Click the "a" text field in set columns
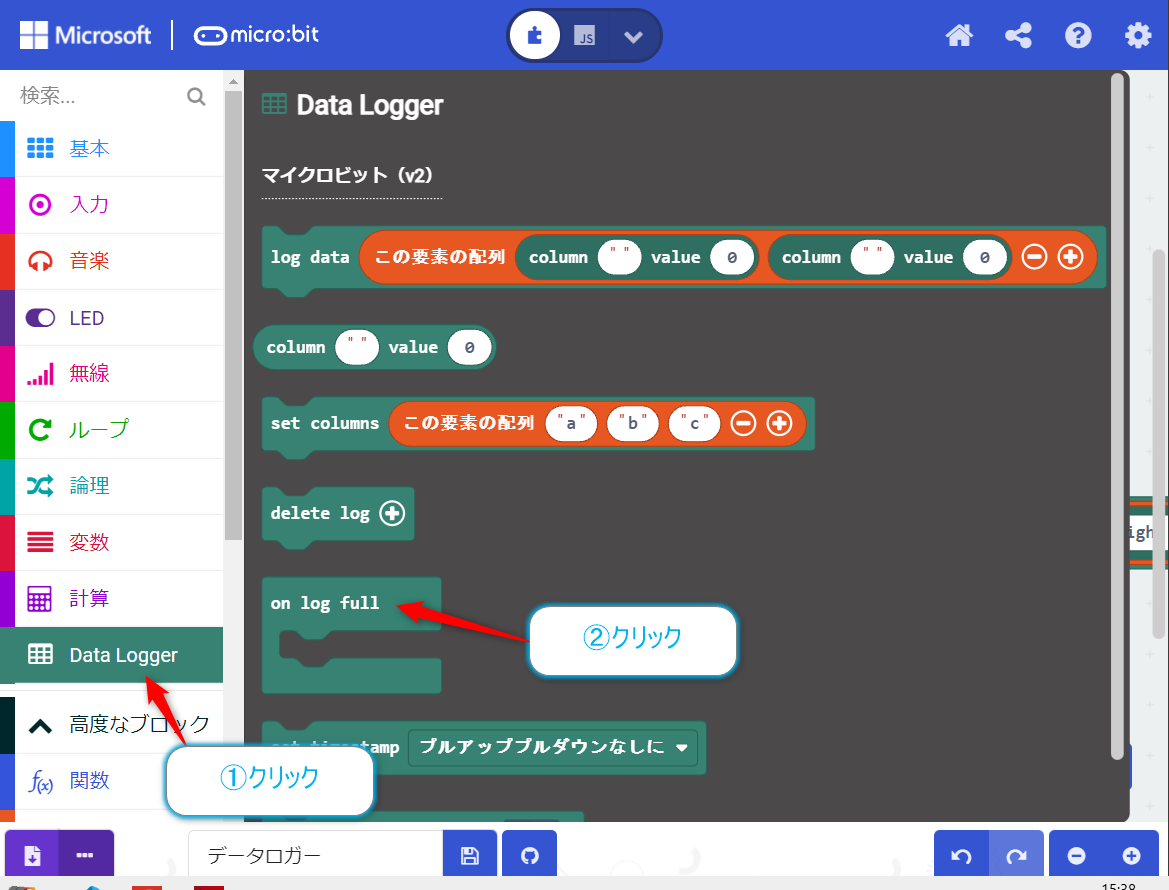The width and height of the screenshot is (1169, 890). point(571,423)
